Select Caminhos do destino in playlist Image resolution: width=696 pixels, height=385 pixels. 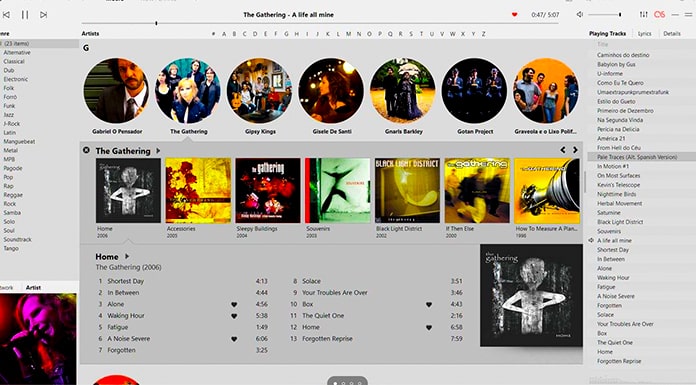click(x=623, y=55)
